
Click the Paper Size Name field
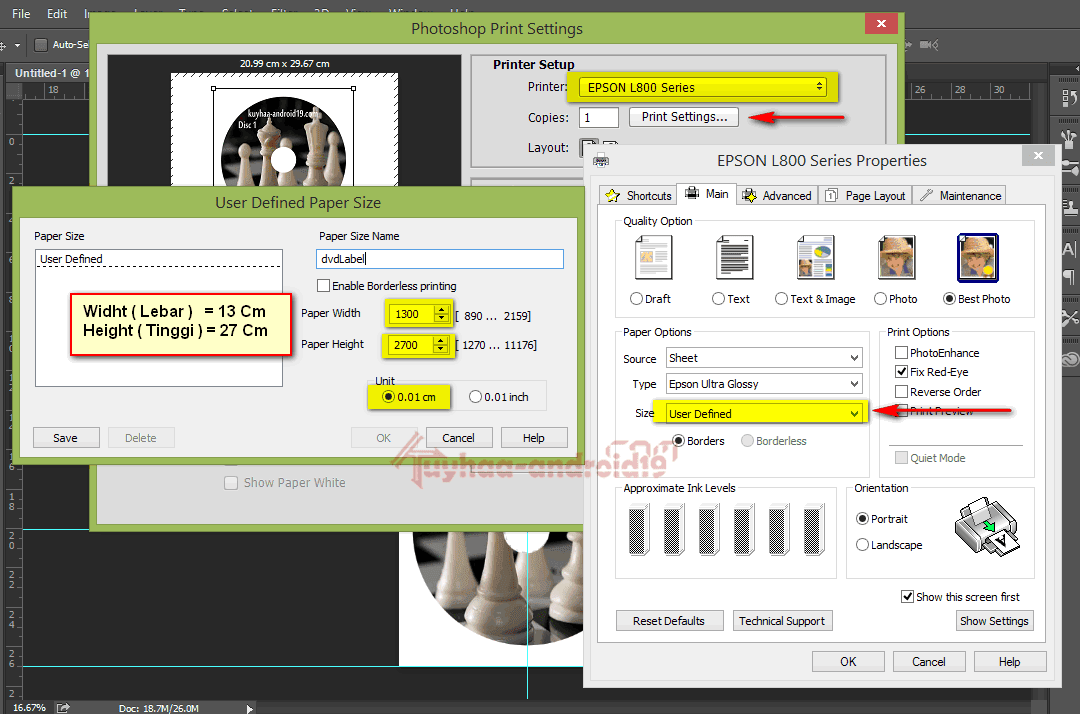click(x=440, y=259)
